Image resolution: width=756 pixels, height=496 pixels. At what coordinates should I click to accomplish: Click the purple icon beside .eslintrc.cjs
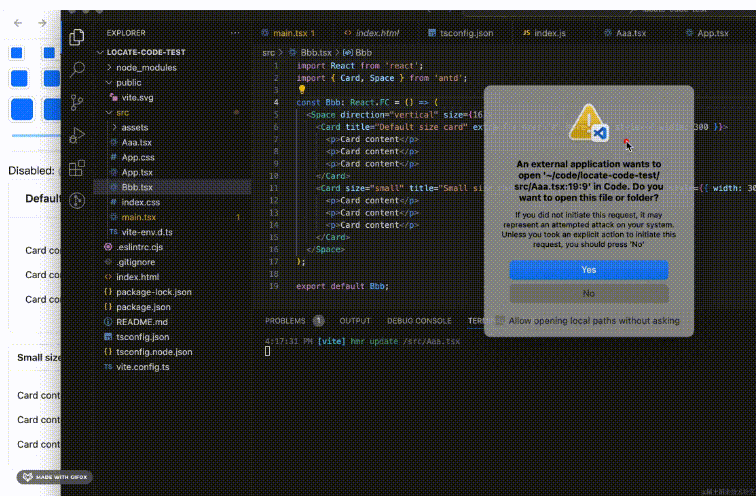(108, 247)
